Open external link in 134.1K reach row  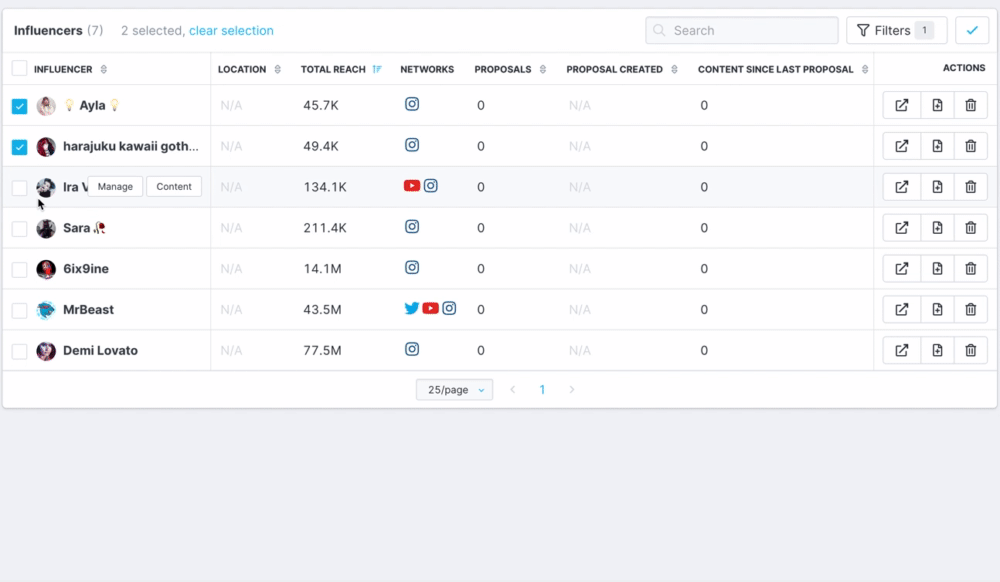901,187
